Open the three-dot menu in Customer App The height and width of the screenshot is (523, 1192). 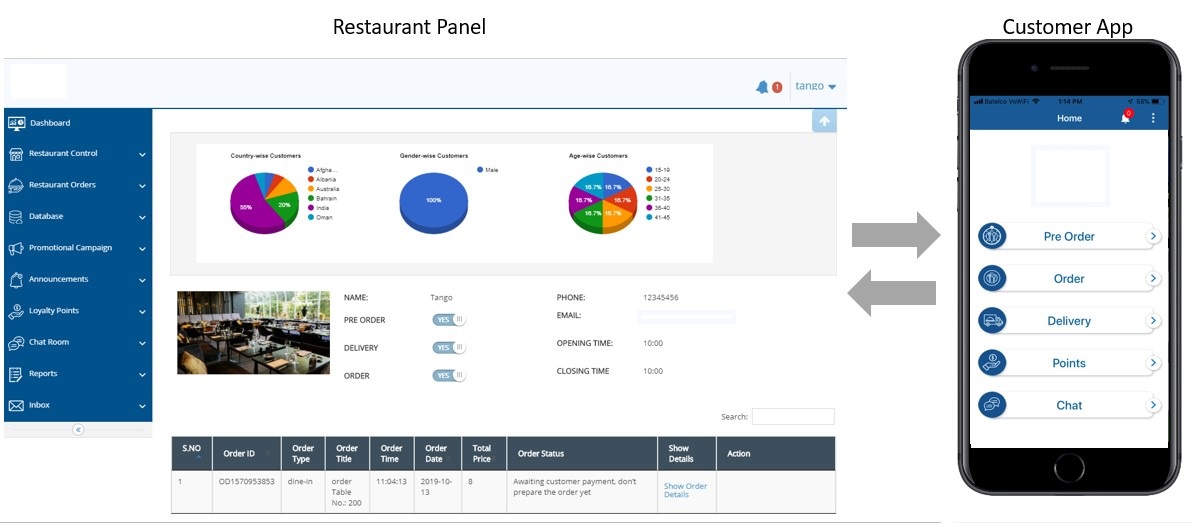(x=1152, y=118)
